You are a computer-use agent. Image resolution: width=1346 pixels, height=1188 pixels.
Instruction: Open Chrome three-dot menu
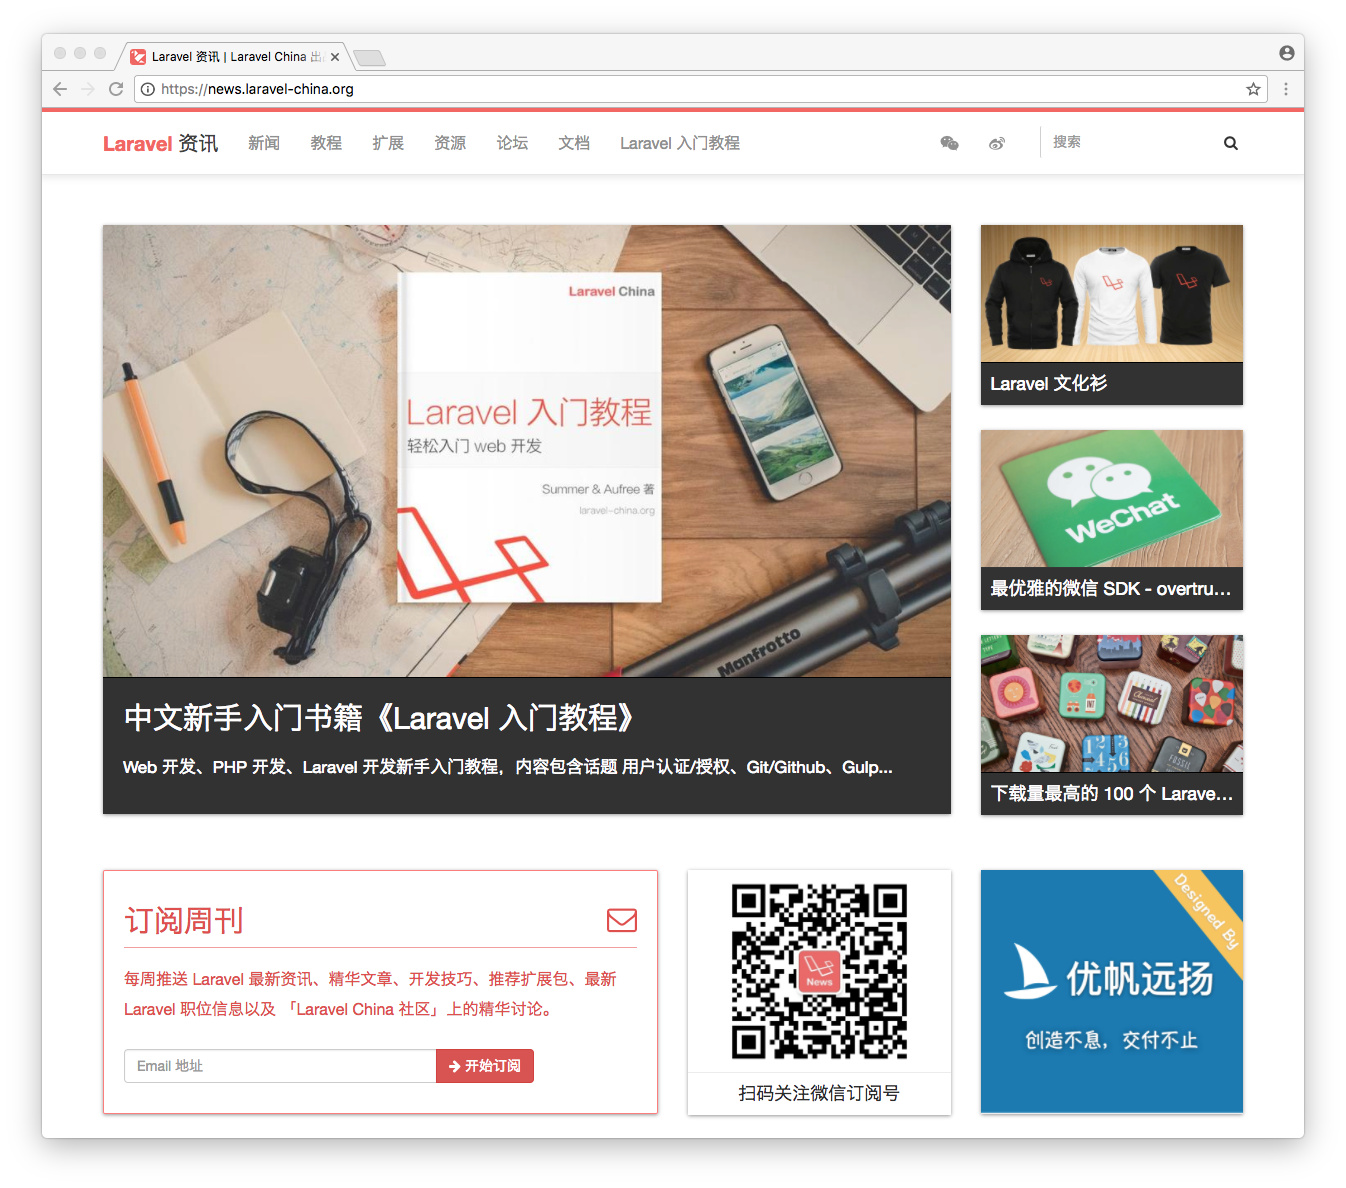pos(1286,89)
